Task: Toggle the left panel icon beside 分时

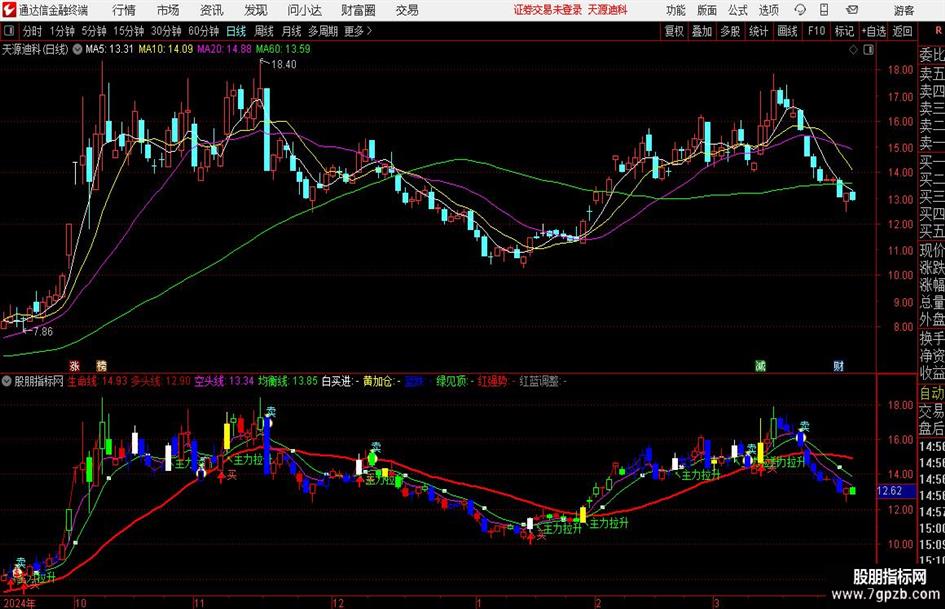Action: pyautogui.click(x=9, y=31)
